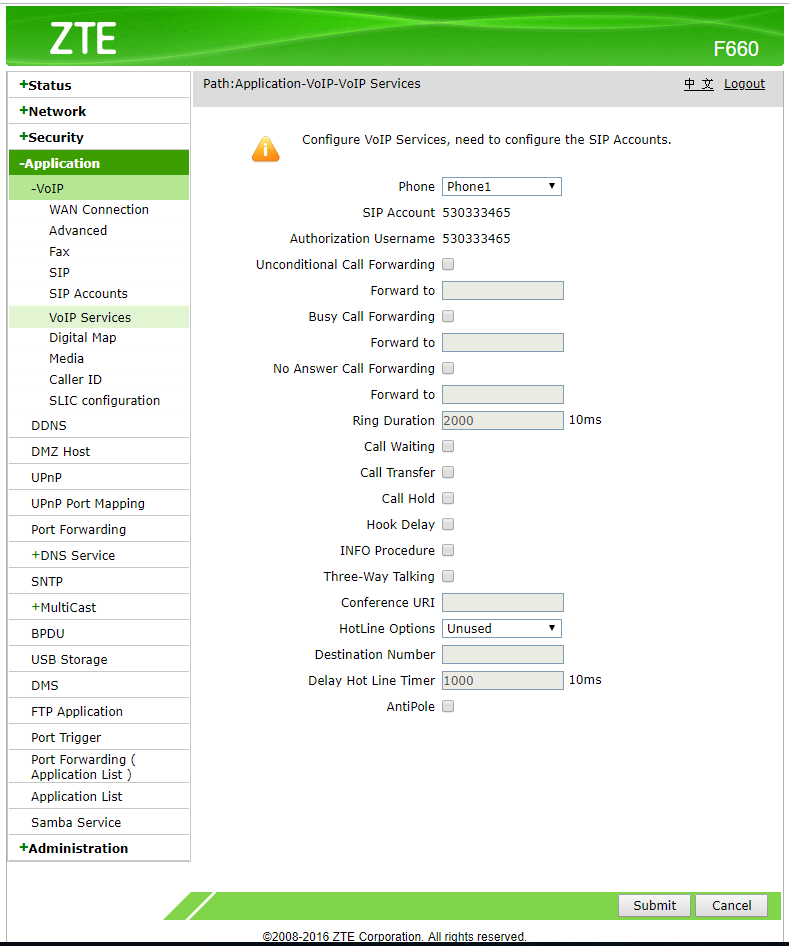
Task: Click the Cancel button
Action: [x=731, y=905]
